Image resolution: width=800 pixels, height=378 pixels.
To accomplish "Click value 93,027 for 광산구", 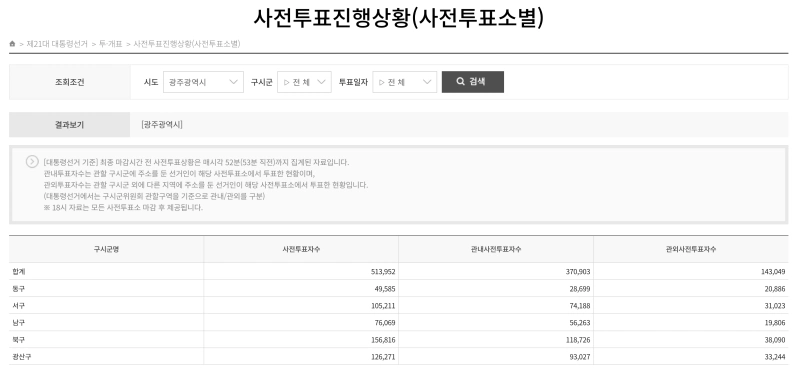I will [580, 357].
